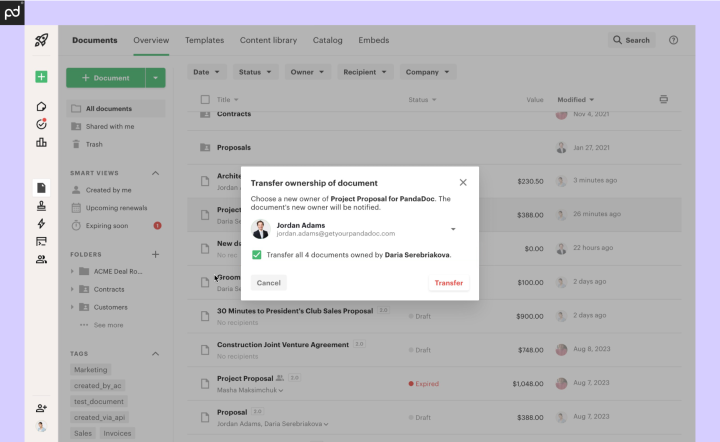Open the Jordan Adams owner dropdown

pyautogui.click(x=453, y=229)
